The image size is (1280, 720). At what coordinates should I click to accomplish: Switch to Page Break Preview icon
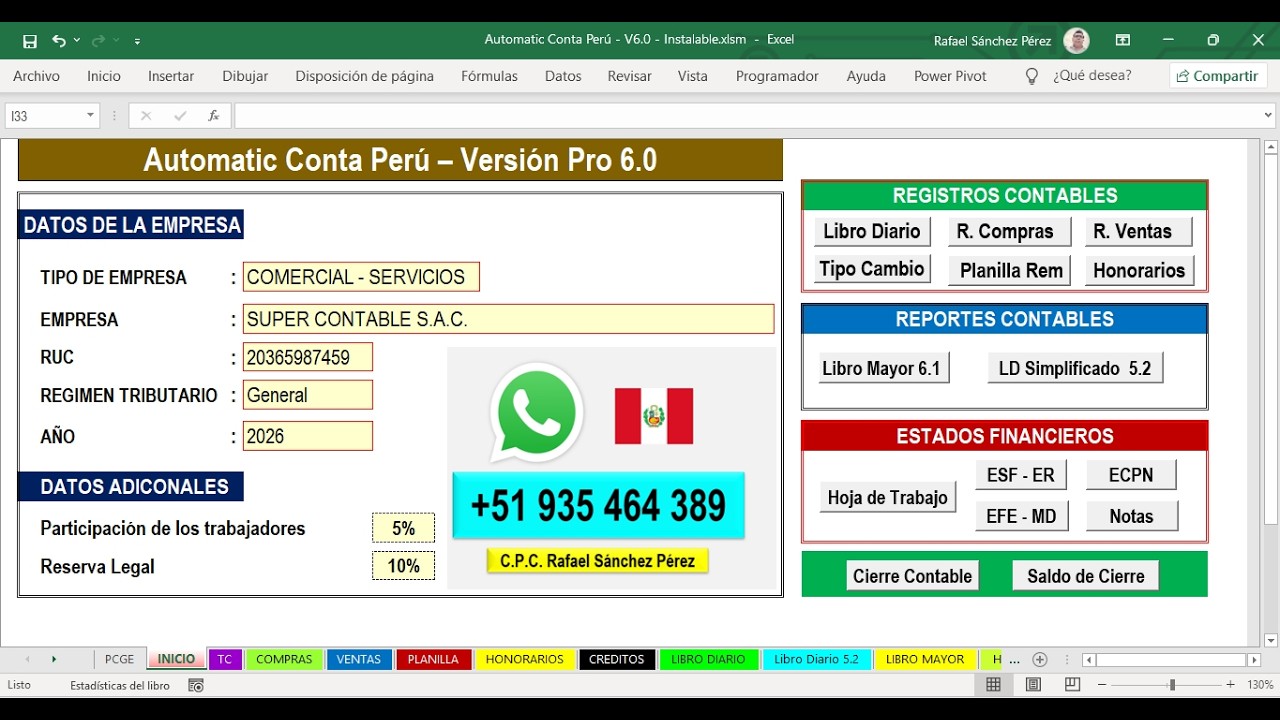pyautogui.click(x=1072, y=685)
